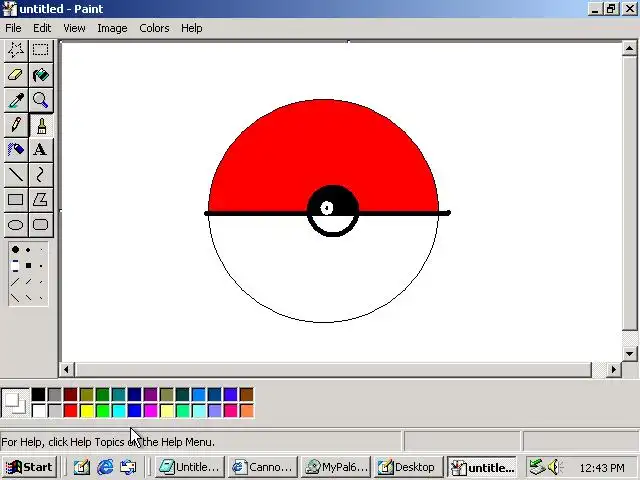Switch to the Pencil tool
640x480 pixels.
point(16,125)
